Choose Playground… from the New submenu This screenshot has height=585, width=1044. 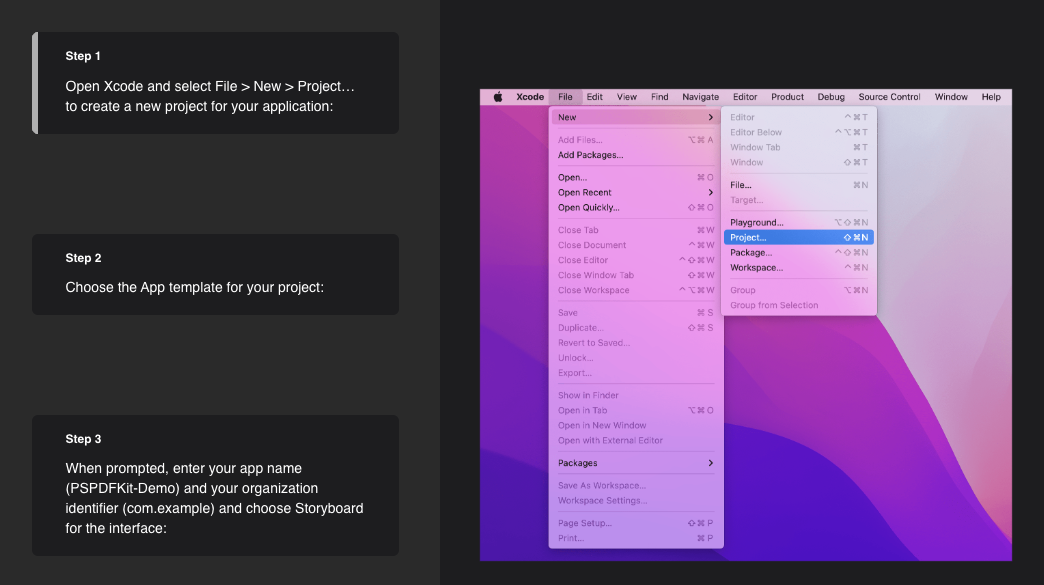(757, 223)
